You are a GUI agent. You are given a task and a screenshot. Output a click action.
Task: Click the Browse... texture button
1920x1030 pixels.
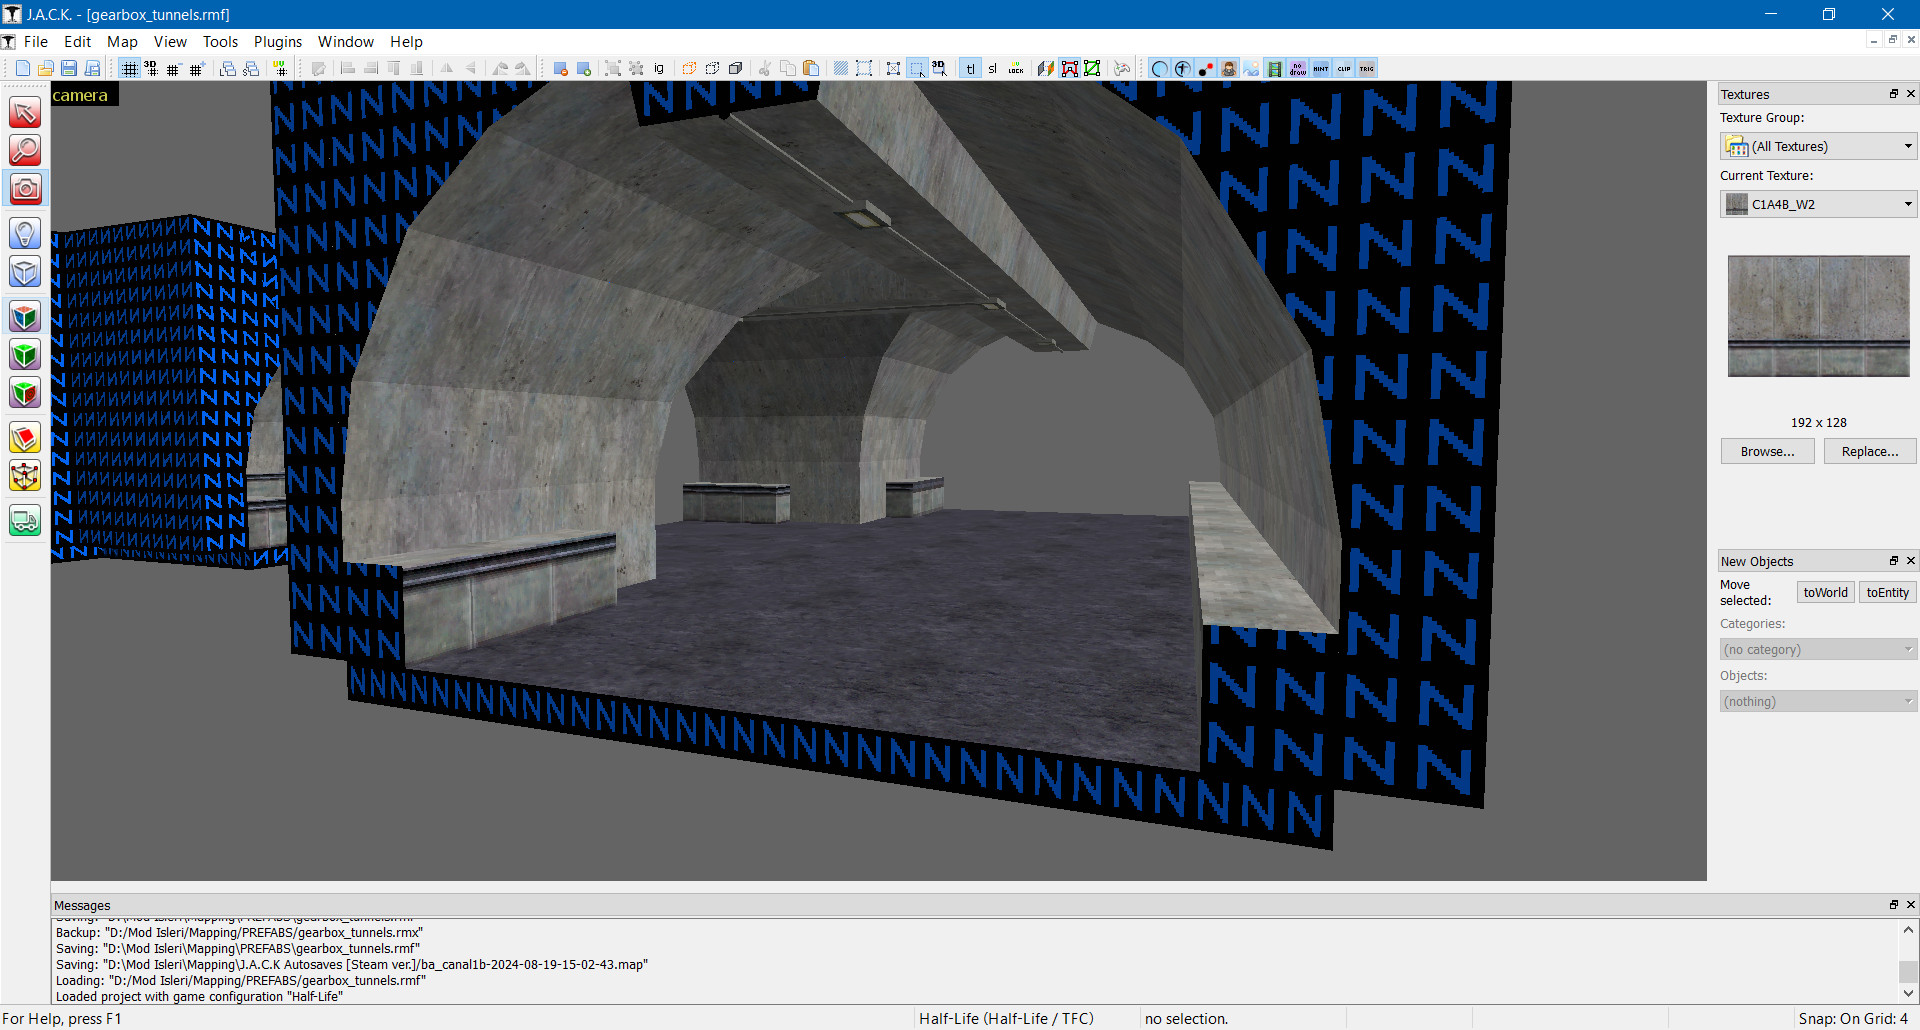[1767, 451]
